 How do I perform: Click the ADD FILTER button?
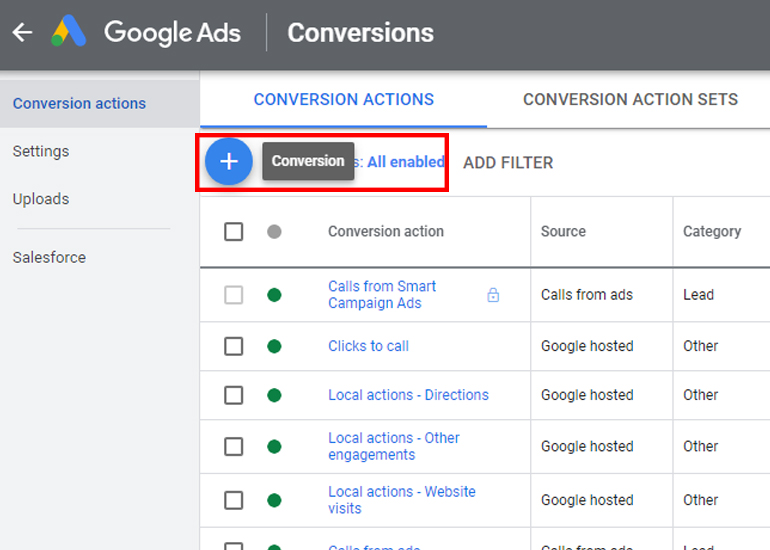point(508,163)
